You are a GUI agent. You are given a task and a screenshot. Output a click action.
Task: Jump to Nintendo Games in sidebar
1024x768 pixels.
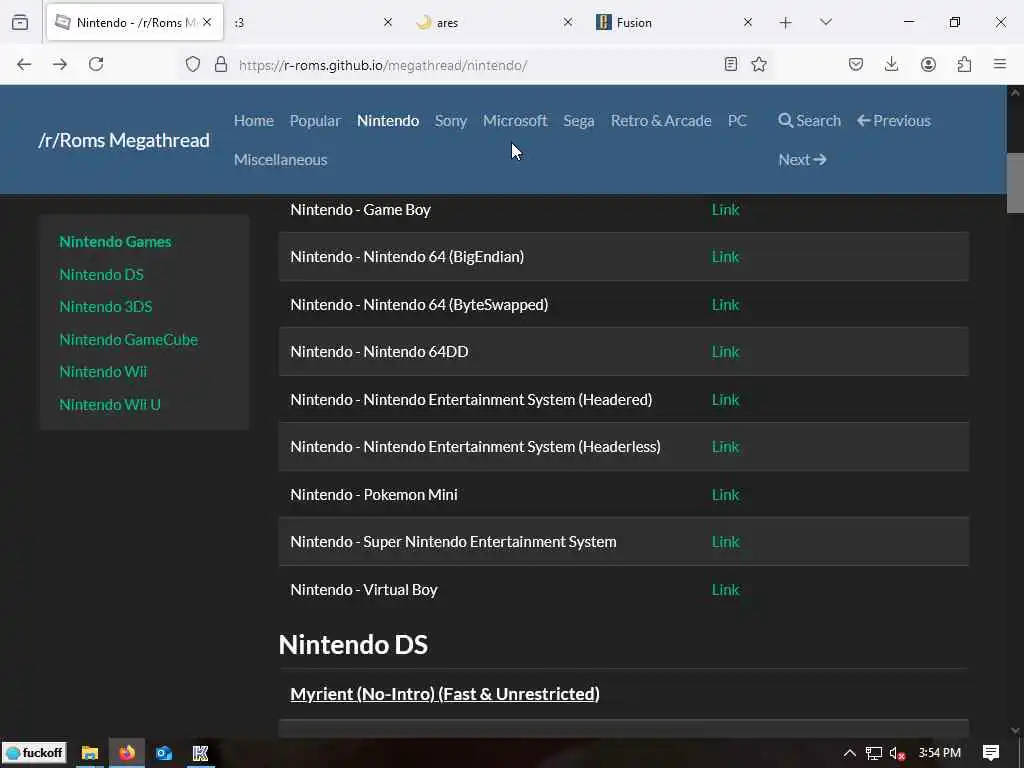pyautogui.click(x=115, y=242)
